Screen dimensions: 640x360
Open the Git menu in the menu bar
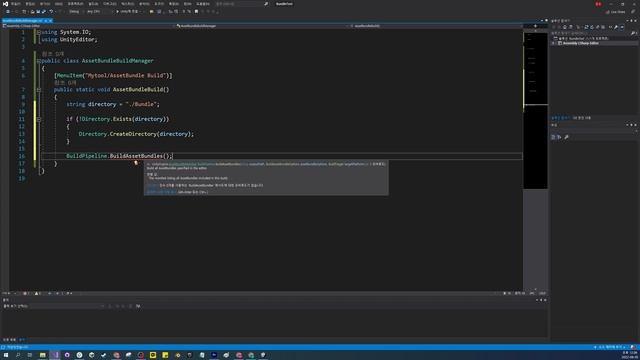[x=59, y=4]
